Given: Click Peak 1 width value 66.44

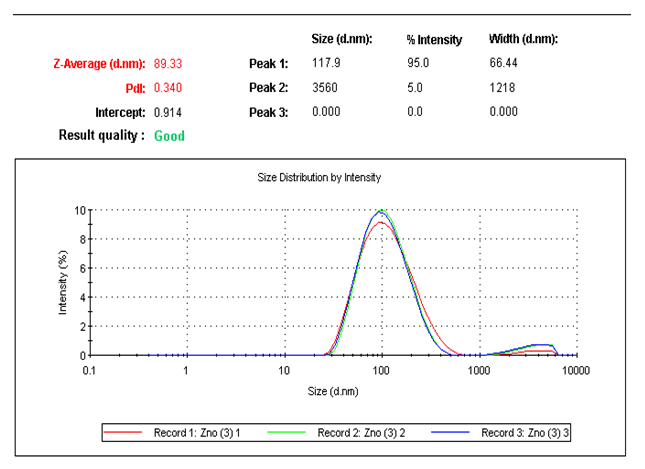Looking at the screenshot, I should [504, 64].
